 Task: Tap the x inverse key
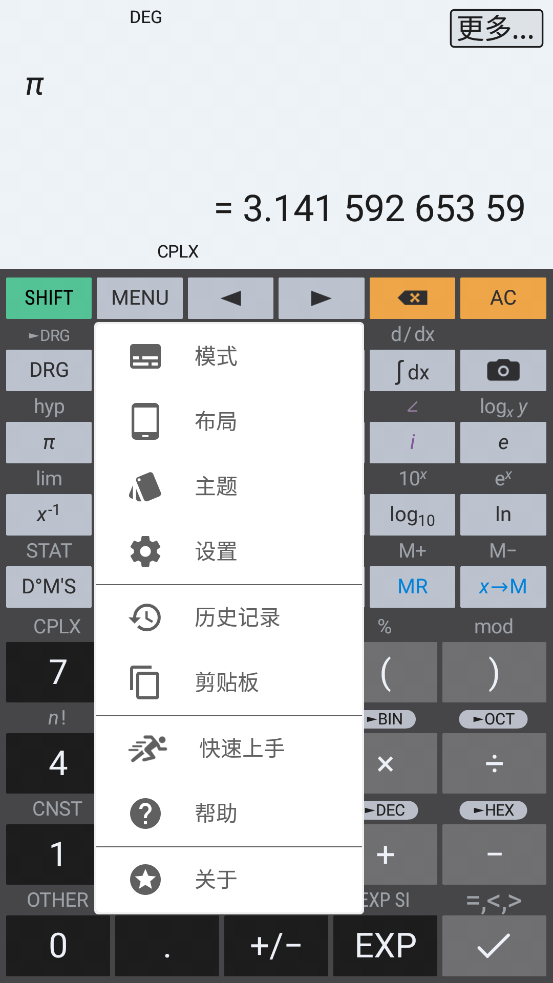pyautogui.click(x=49, y=515)
